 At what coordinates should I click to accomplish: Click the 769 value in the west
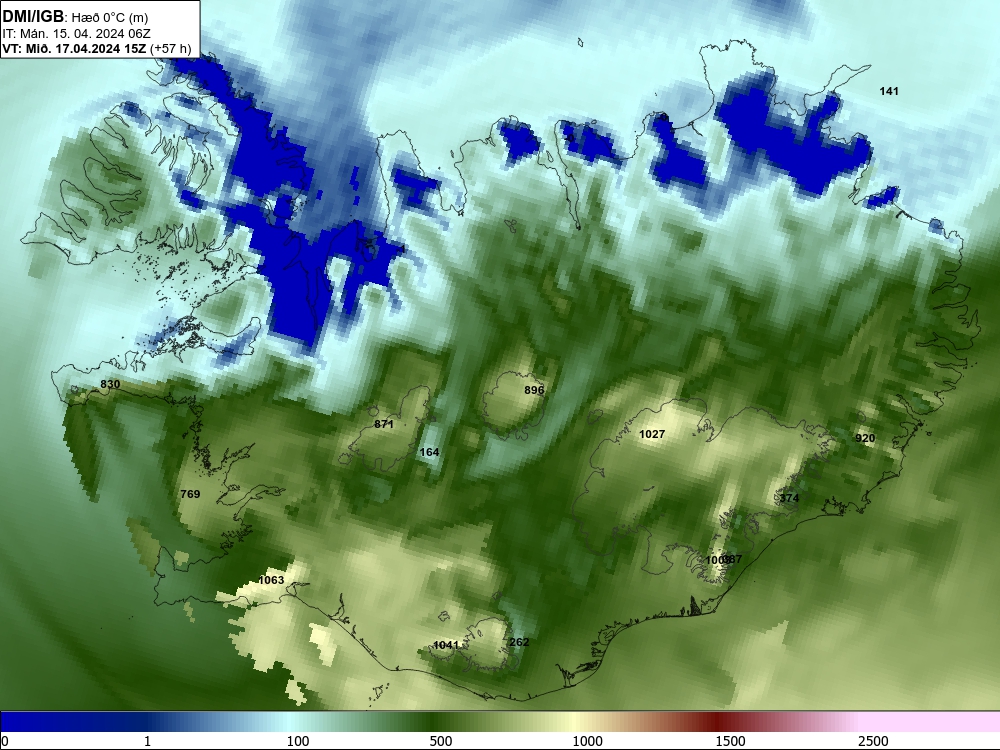click(x=190, y=494)
